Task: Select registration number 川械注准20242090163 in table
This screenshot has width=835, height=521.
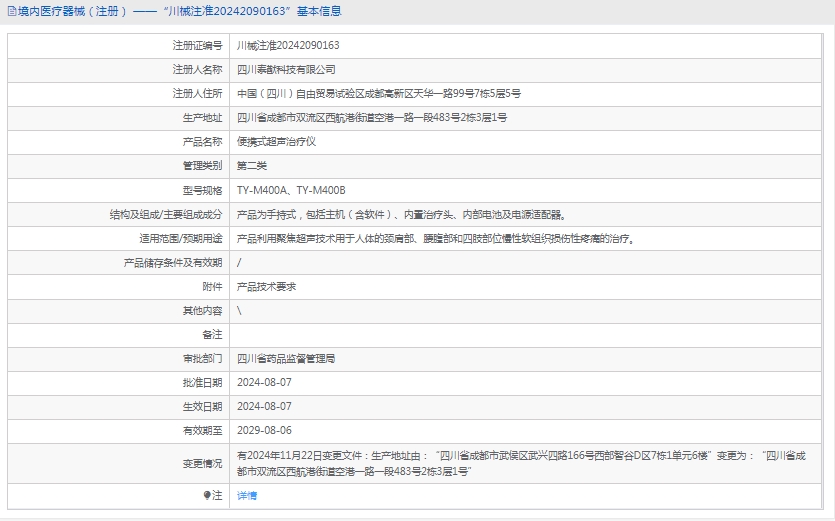Action: coord(288,46)
